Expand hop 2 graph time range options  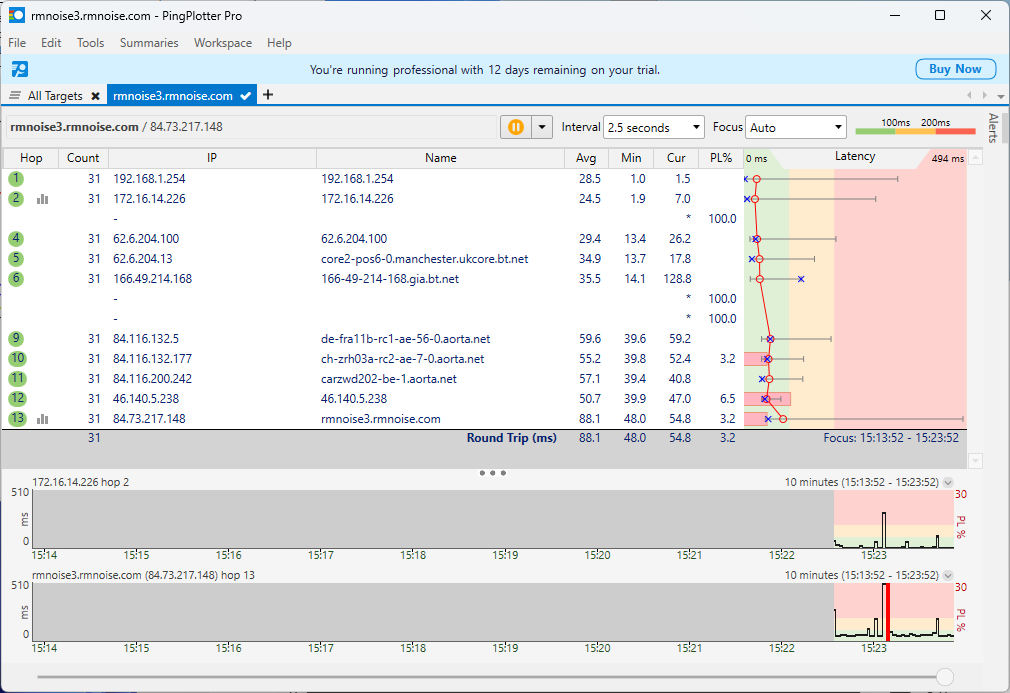click(x=948, y=482)
